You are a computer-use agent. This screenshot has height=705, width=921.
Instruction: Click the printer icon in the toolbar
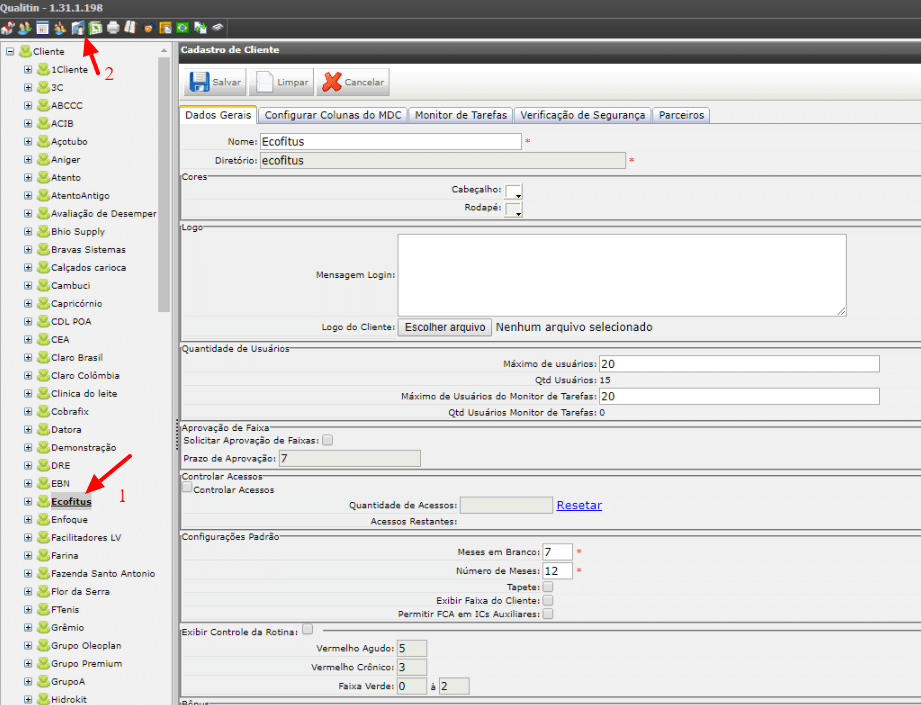113,27
